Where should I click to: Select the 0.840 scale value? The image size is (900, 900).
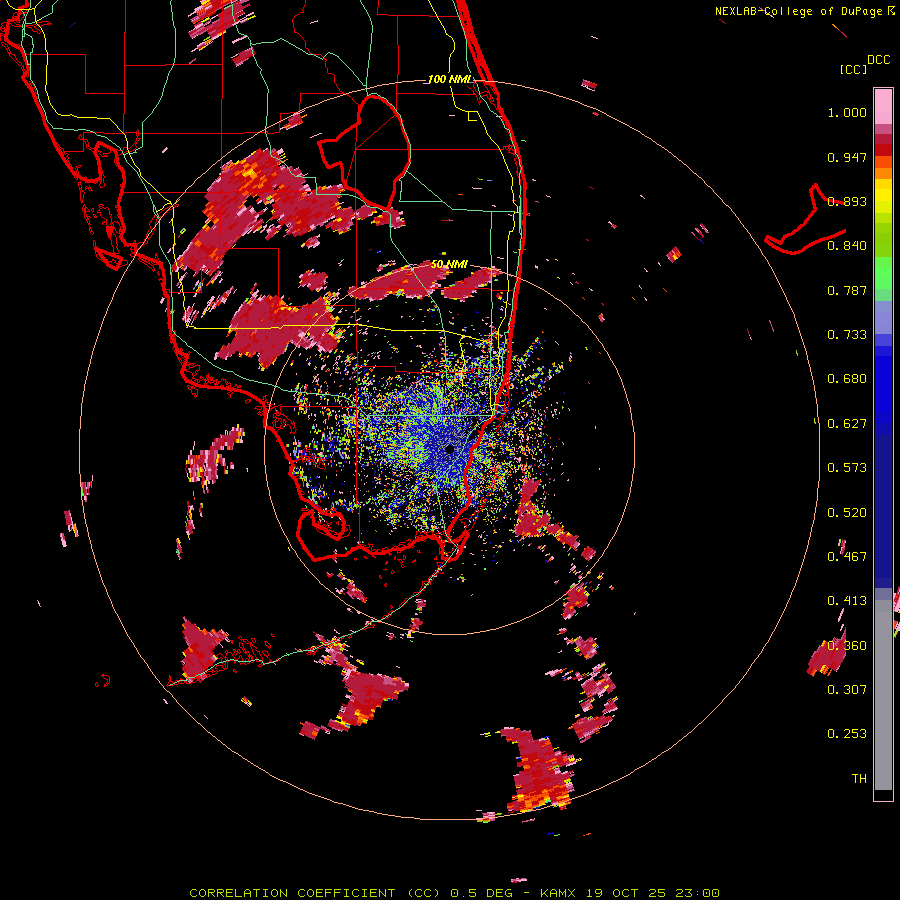(x=847, y=246)
